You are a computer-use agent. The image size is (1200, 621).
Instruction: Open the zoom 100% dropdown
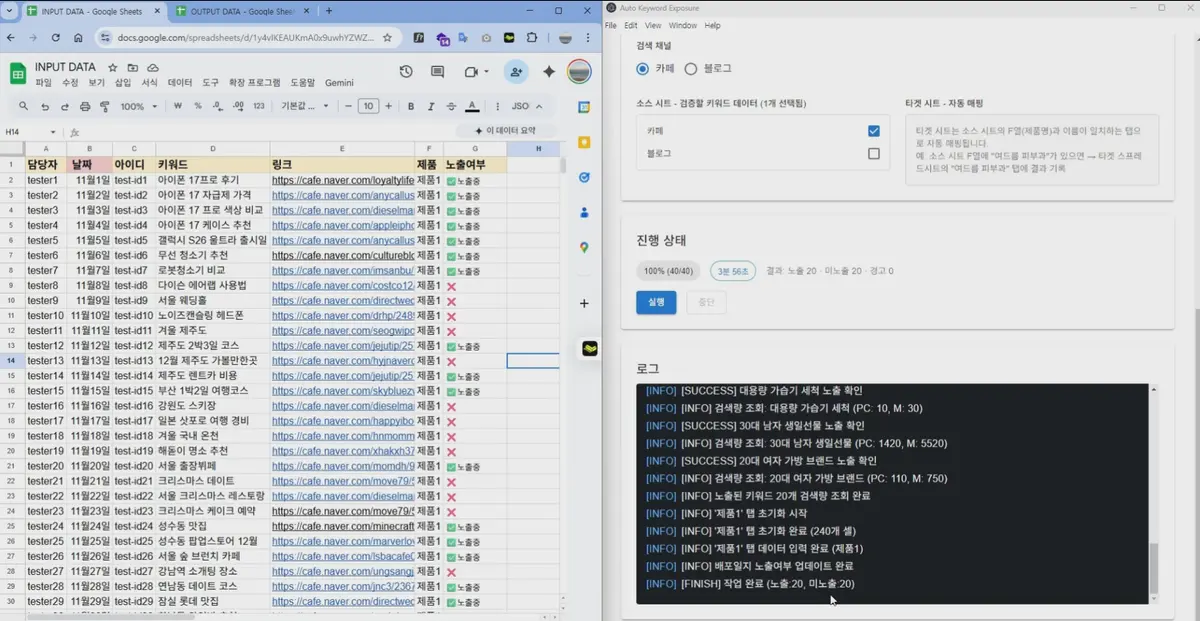pyautogui.click(x=138, y=106)
